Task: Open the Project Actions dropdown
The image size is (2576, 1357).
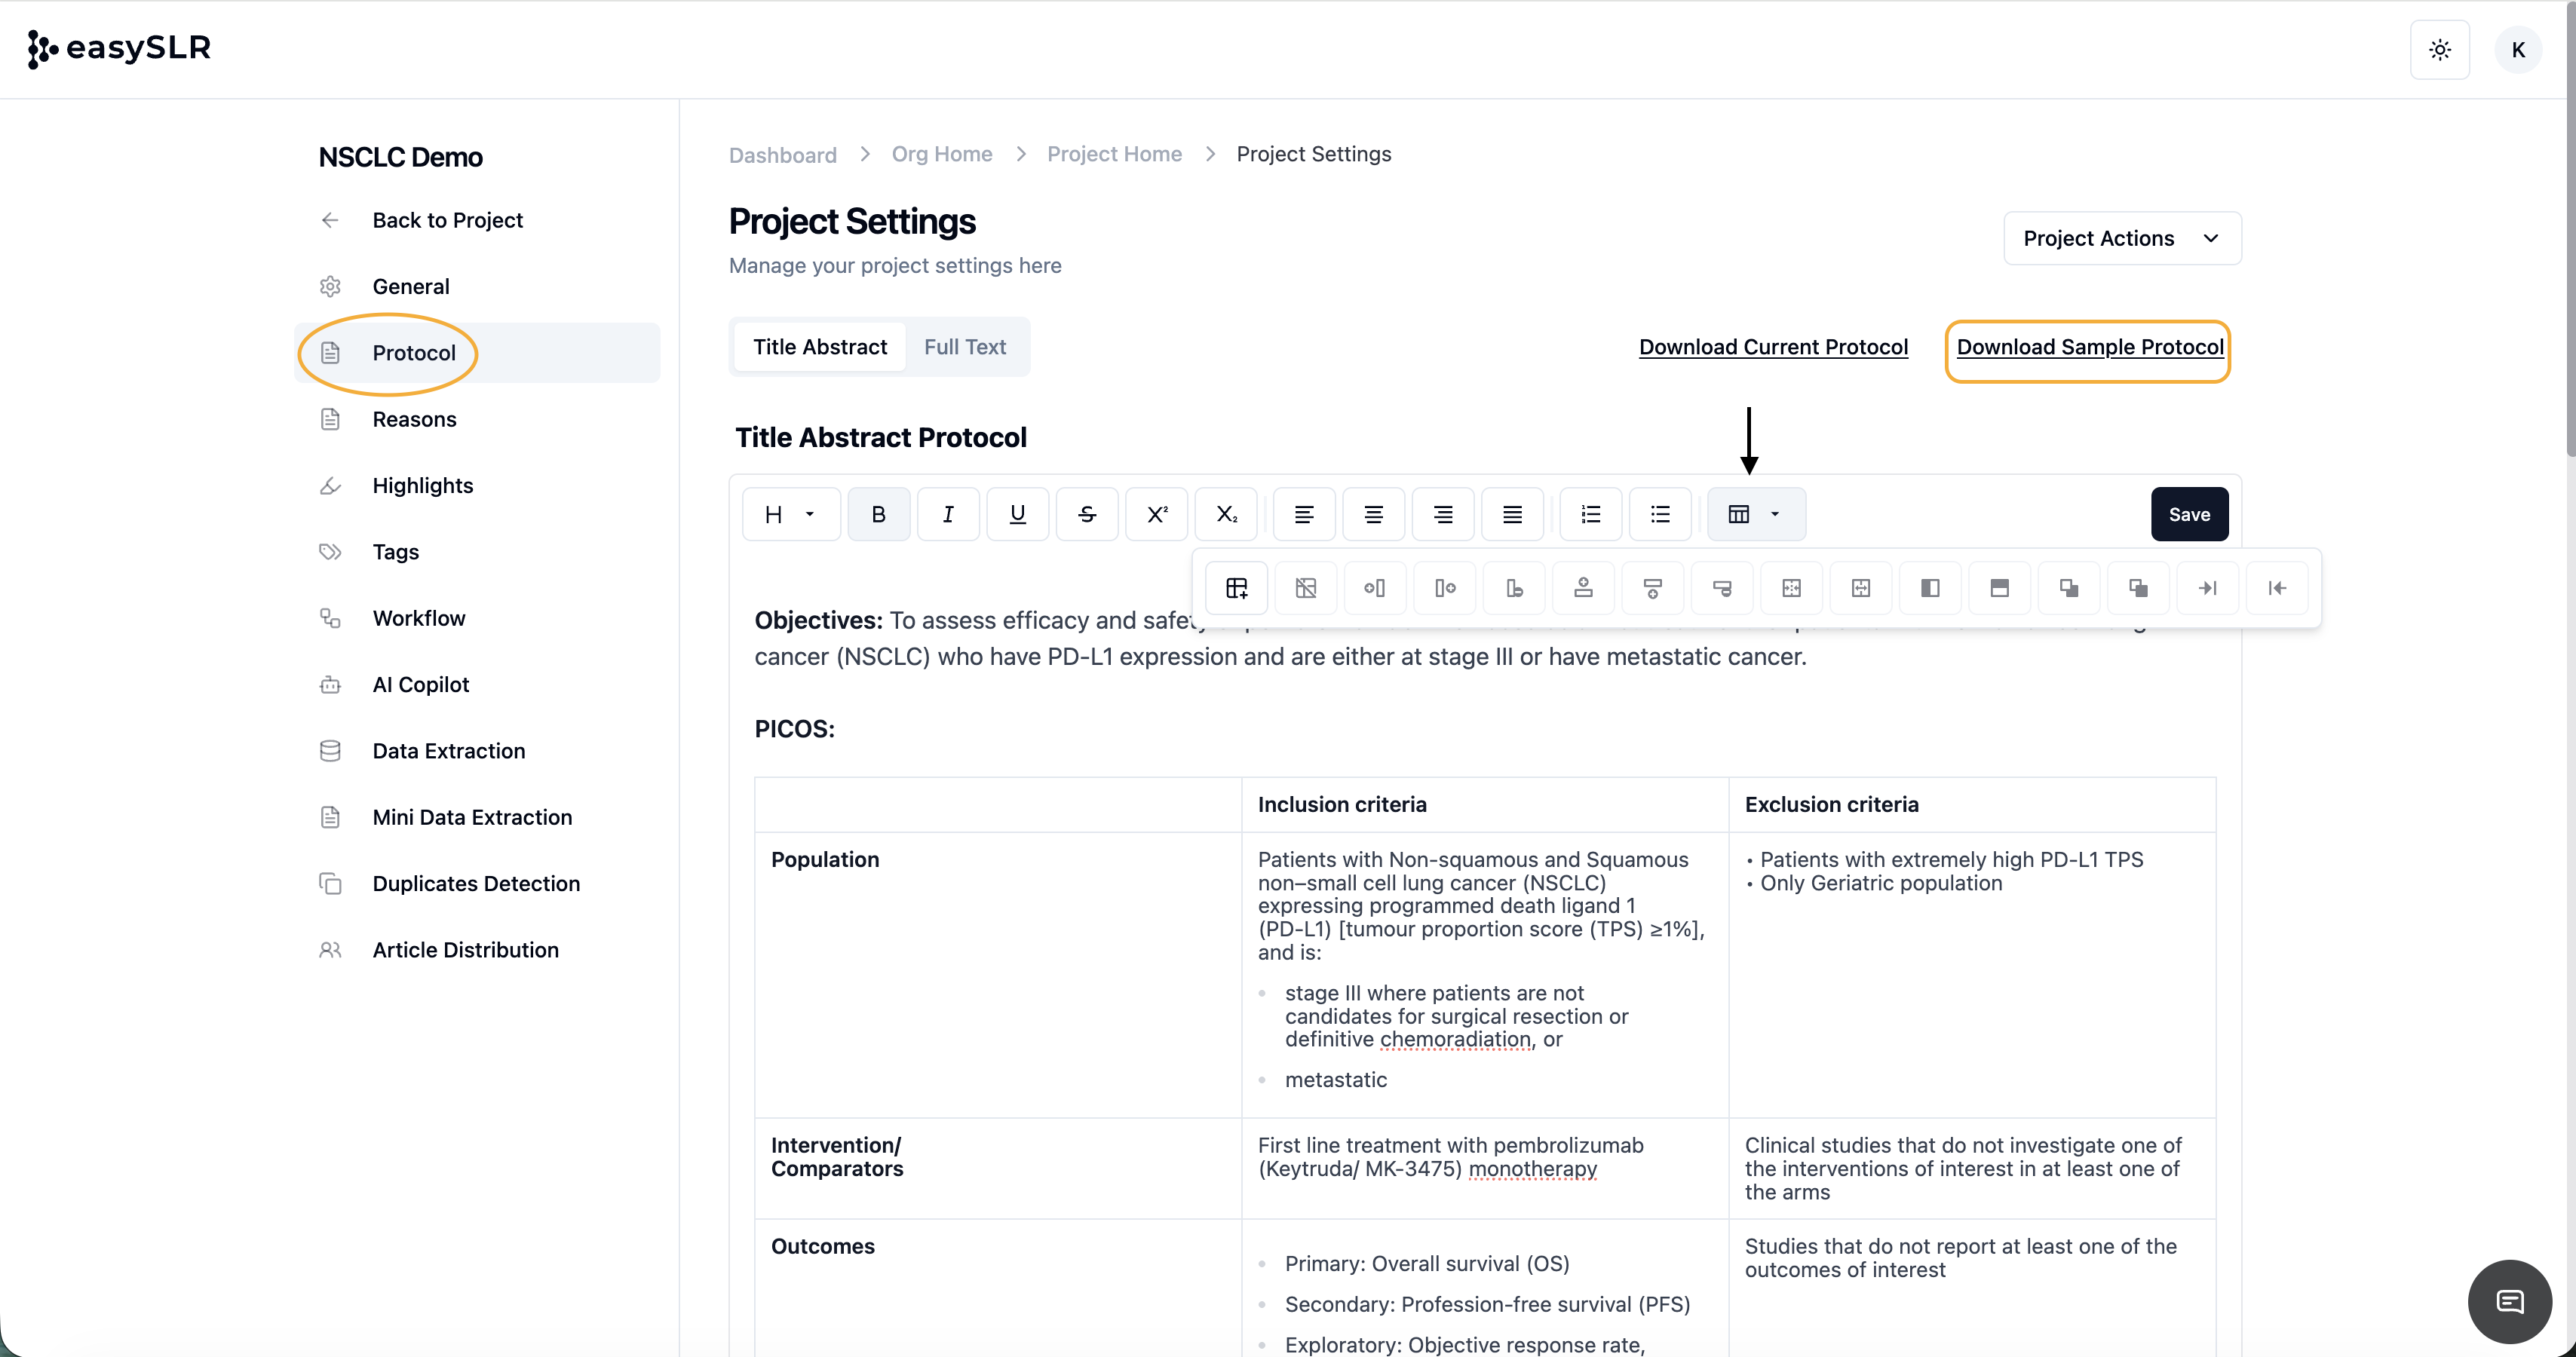Action: click(x=2122, y=238)
